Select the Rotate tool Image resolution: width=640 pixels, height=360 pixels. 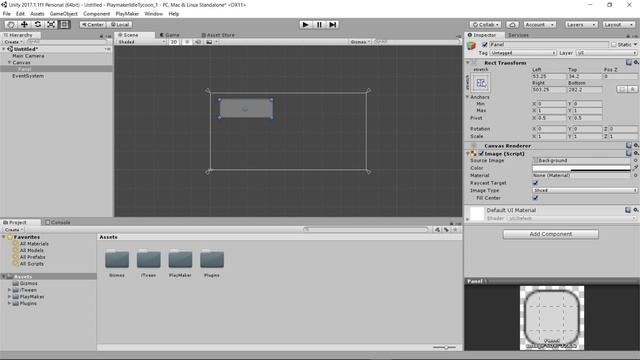[38, 24]
